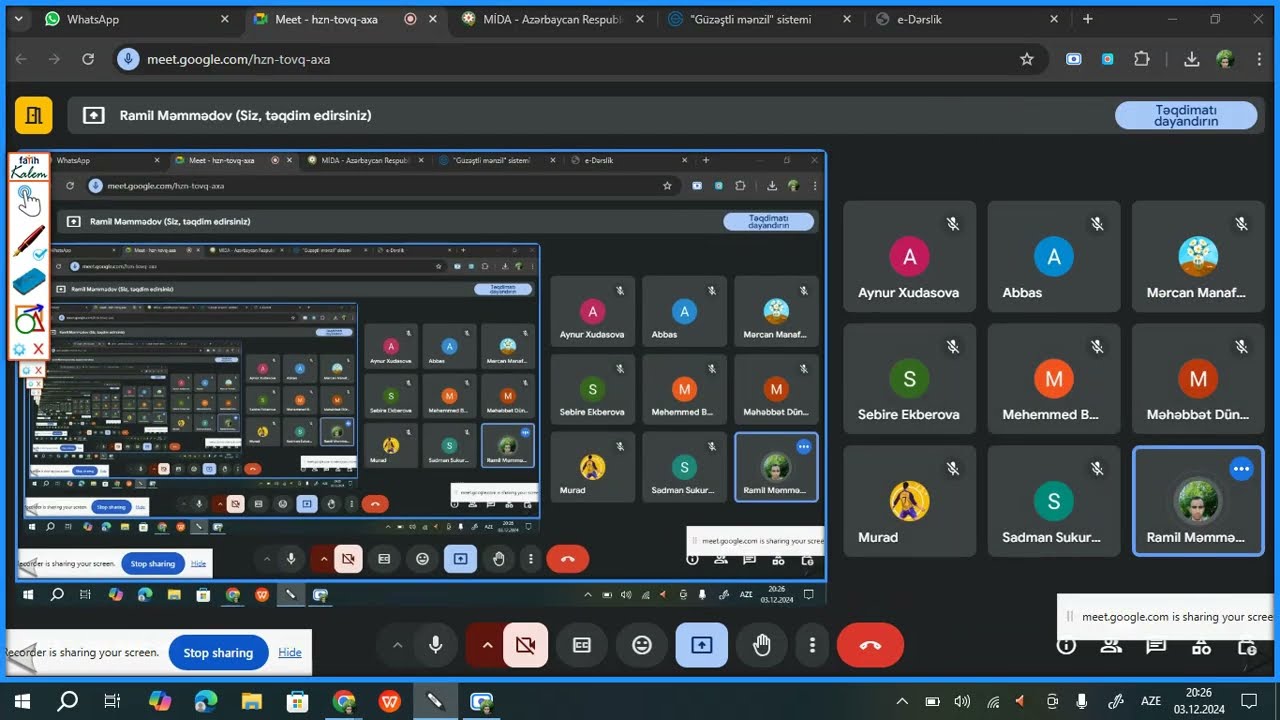The height and width of the screenshot is (720, 1280).
Task: Raise hand in the main Meet control bar
Action: click(x=762, y=645)
